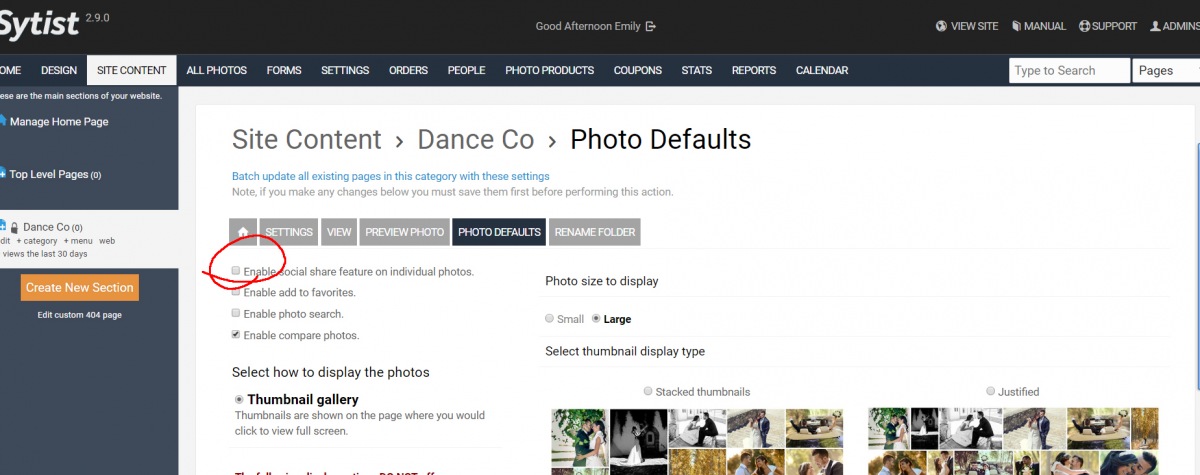
Task: Click the user icon next to ADMINS
Action: [x=1155, y=26]
